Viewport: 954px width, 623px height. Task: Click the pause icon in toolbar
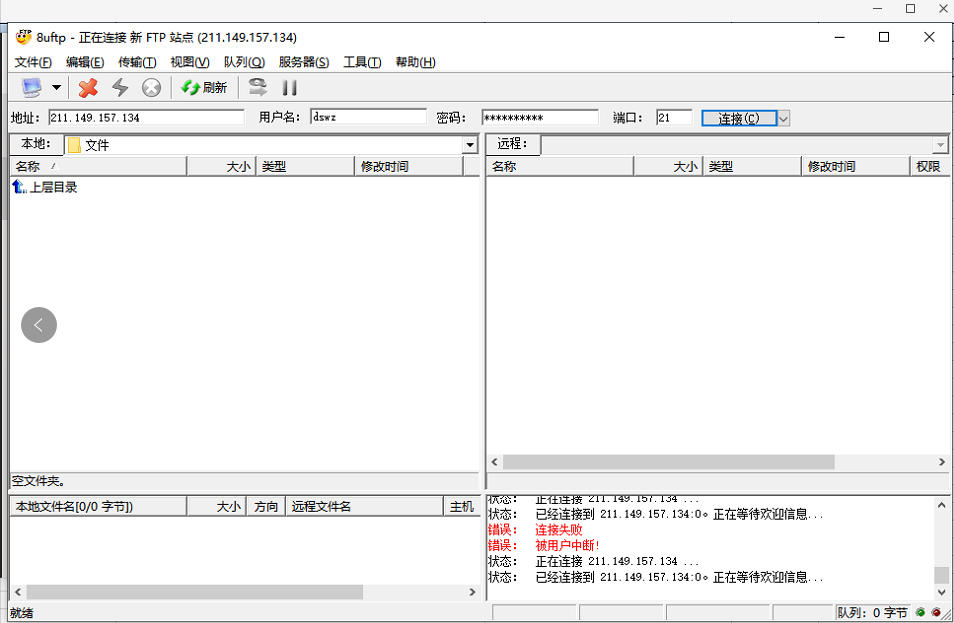click(290, 88)
